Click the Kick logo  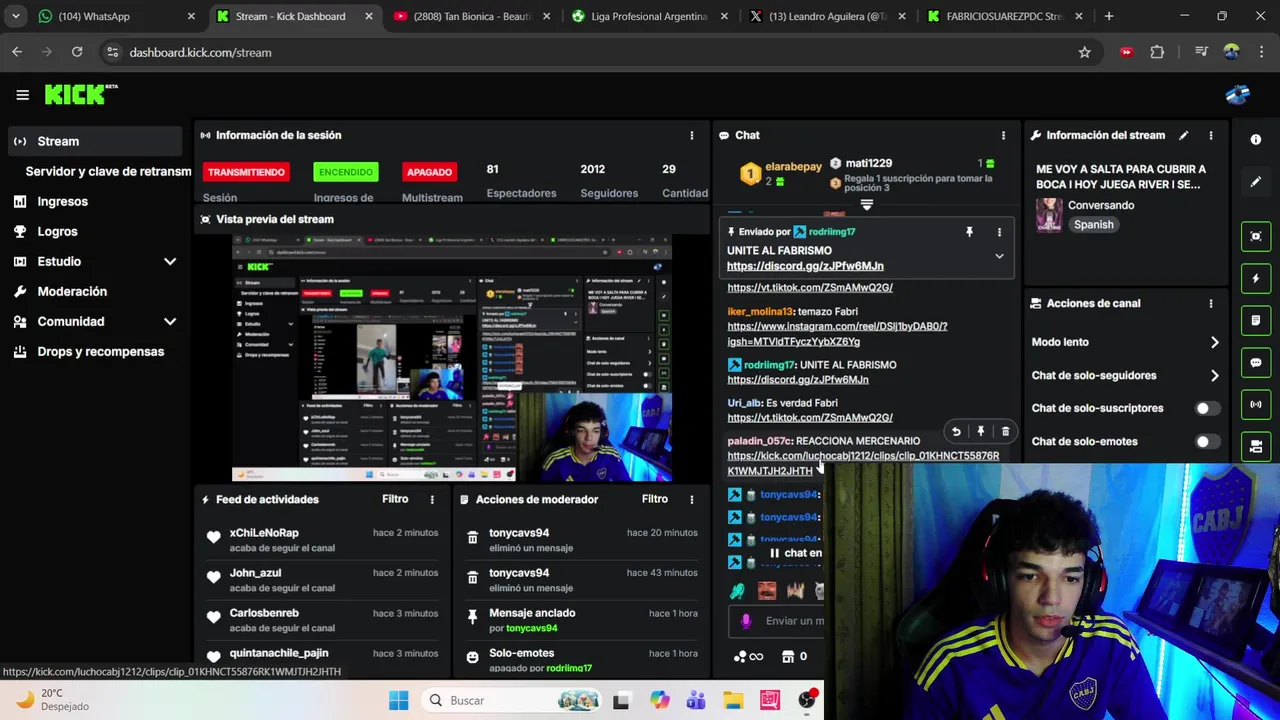(x=80, y=94)
